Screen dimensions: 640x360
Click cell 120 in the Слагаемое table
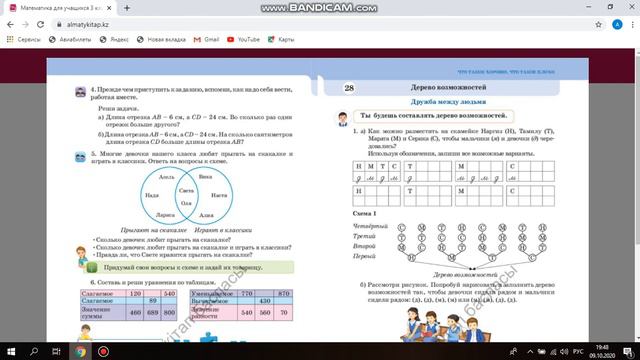[135, 293]
